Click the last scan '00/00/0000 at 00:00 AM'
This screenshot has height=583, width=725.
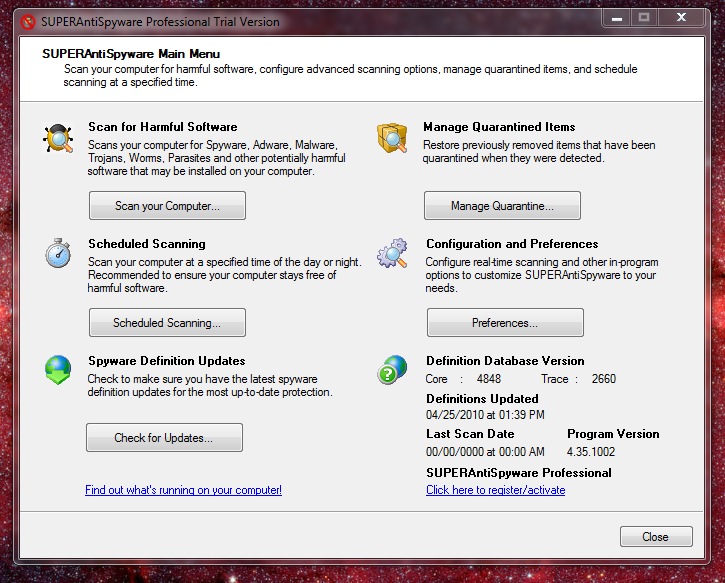coord(485,452)
